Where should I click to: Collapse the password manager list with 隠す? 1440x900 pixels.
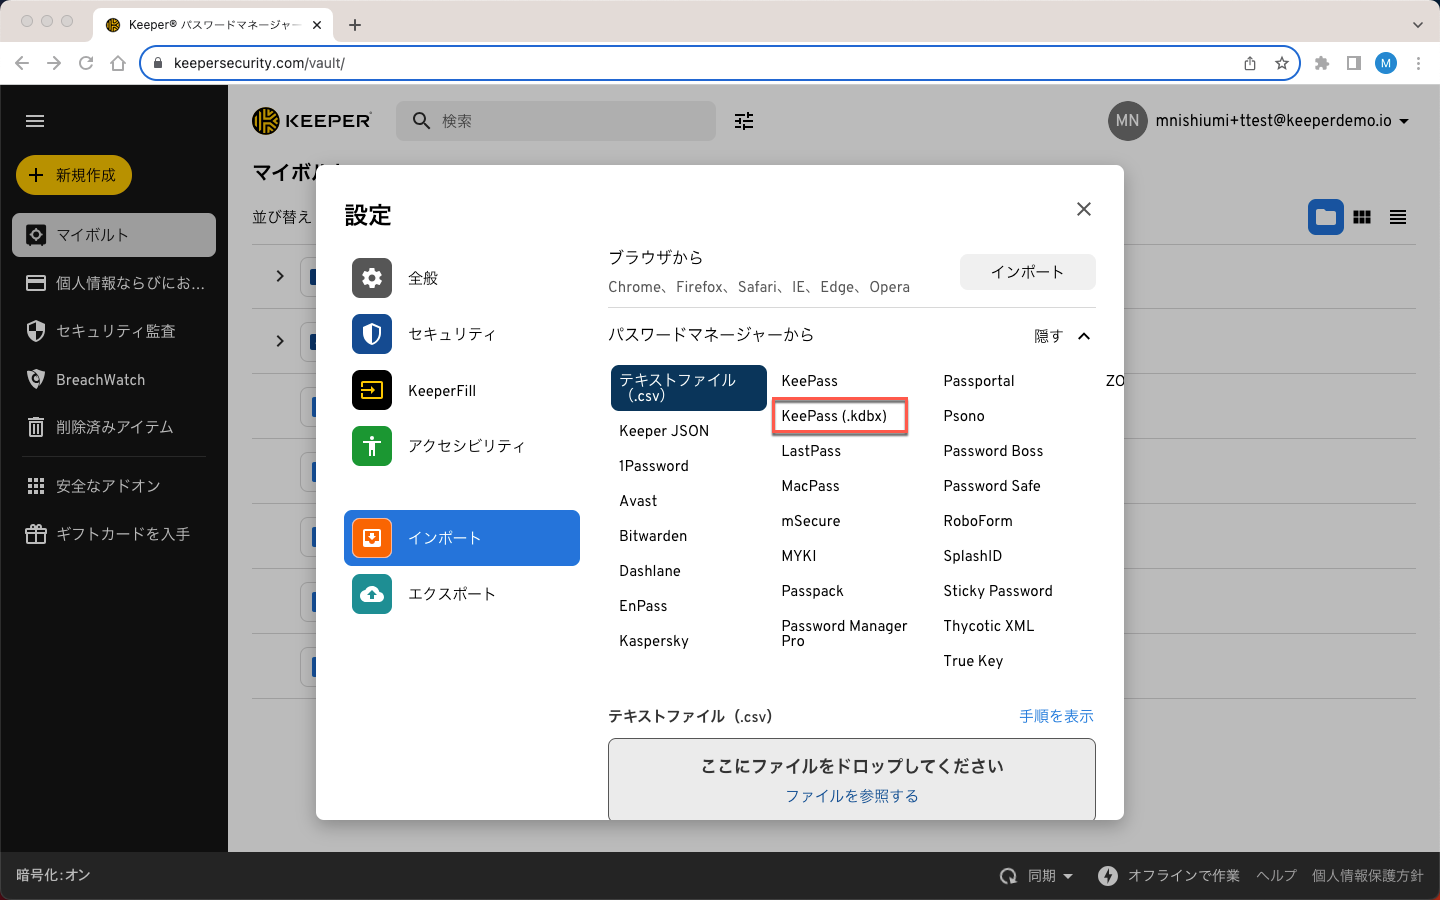pyautogui.click(x=1061, y=336)
